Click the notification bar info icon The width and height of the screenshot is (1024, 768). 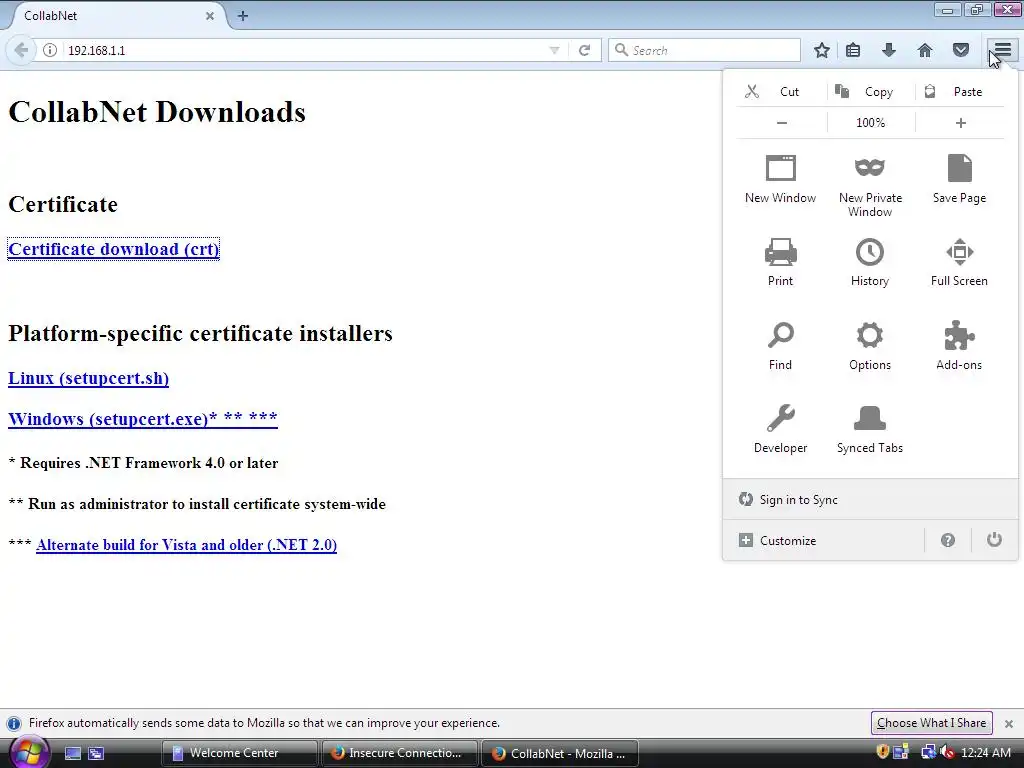coord(13,724)
